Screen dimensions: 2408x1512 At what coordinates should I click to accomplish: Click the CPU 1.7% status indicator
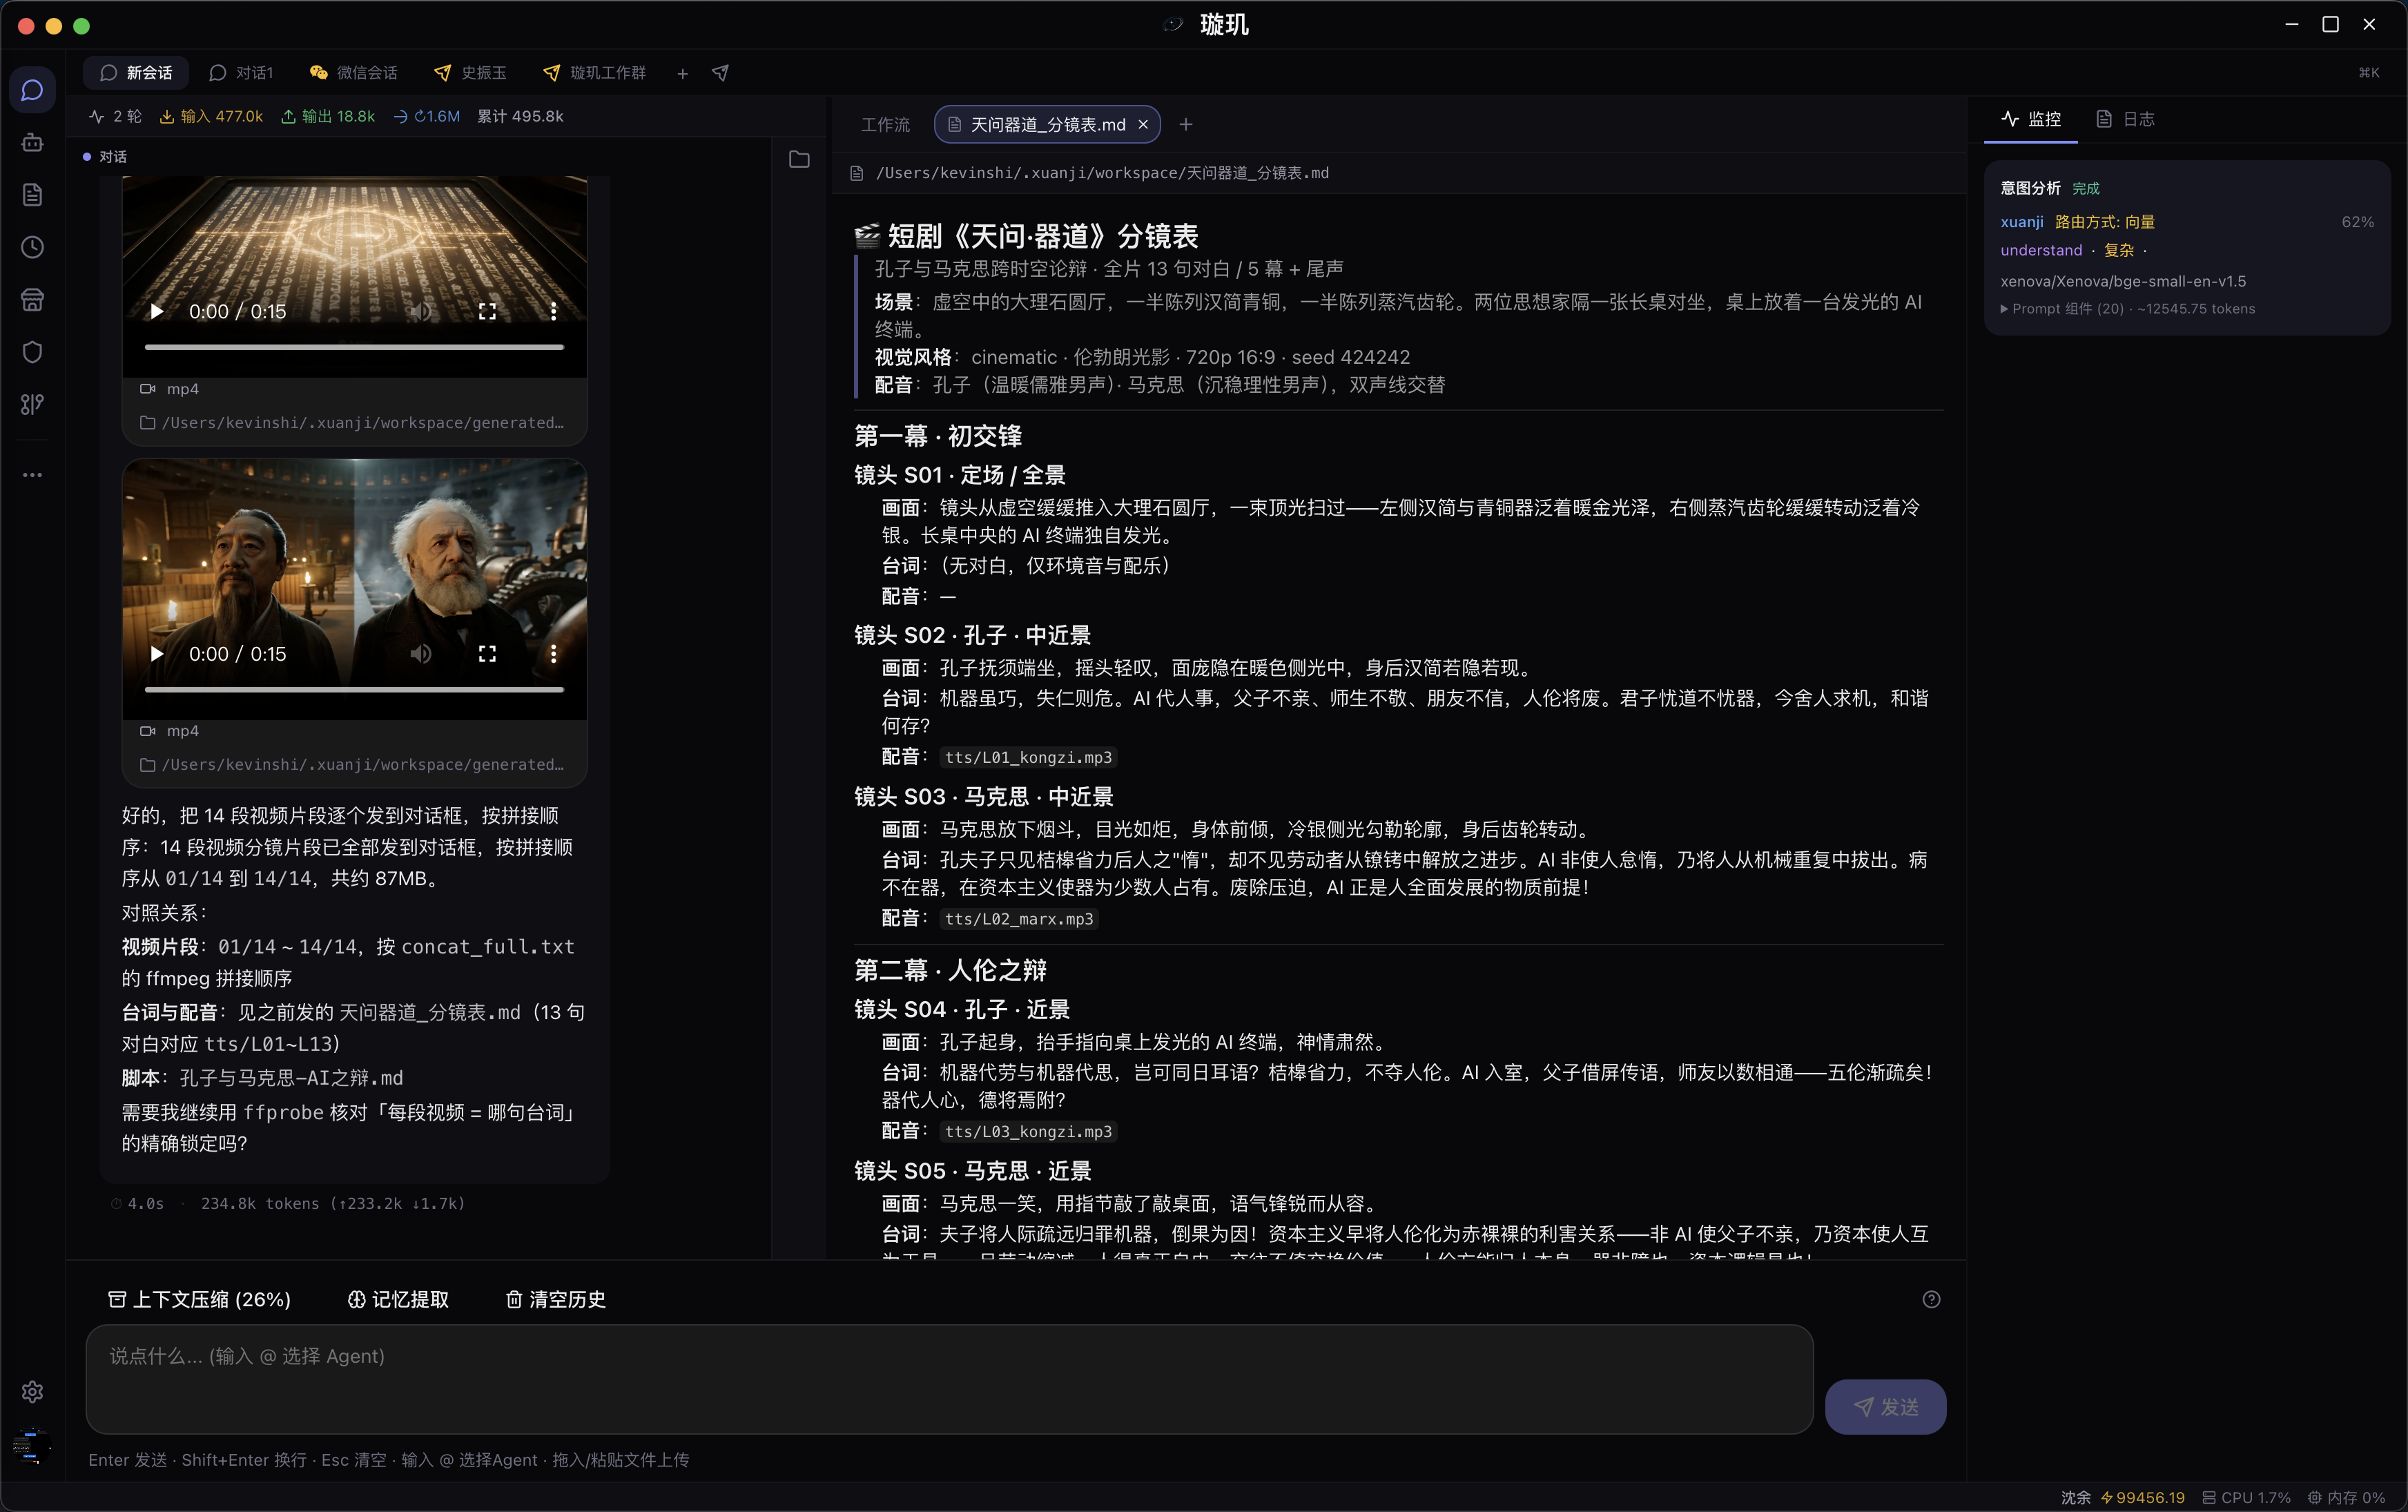point(2246,1497)
